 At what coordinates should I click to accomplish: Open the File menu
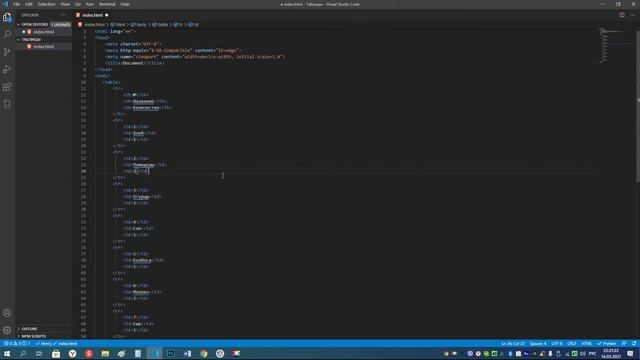click(x=17, y=4)
